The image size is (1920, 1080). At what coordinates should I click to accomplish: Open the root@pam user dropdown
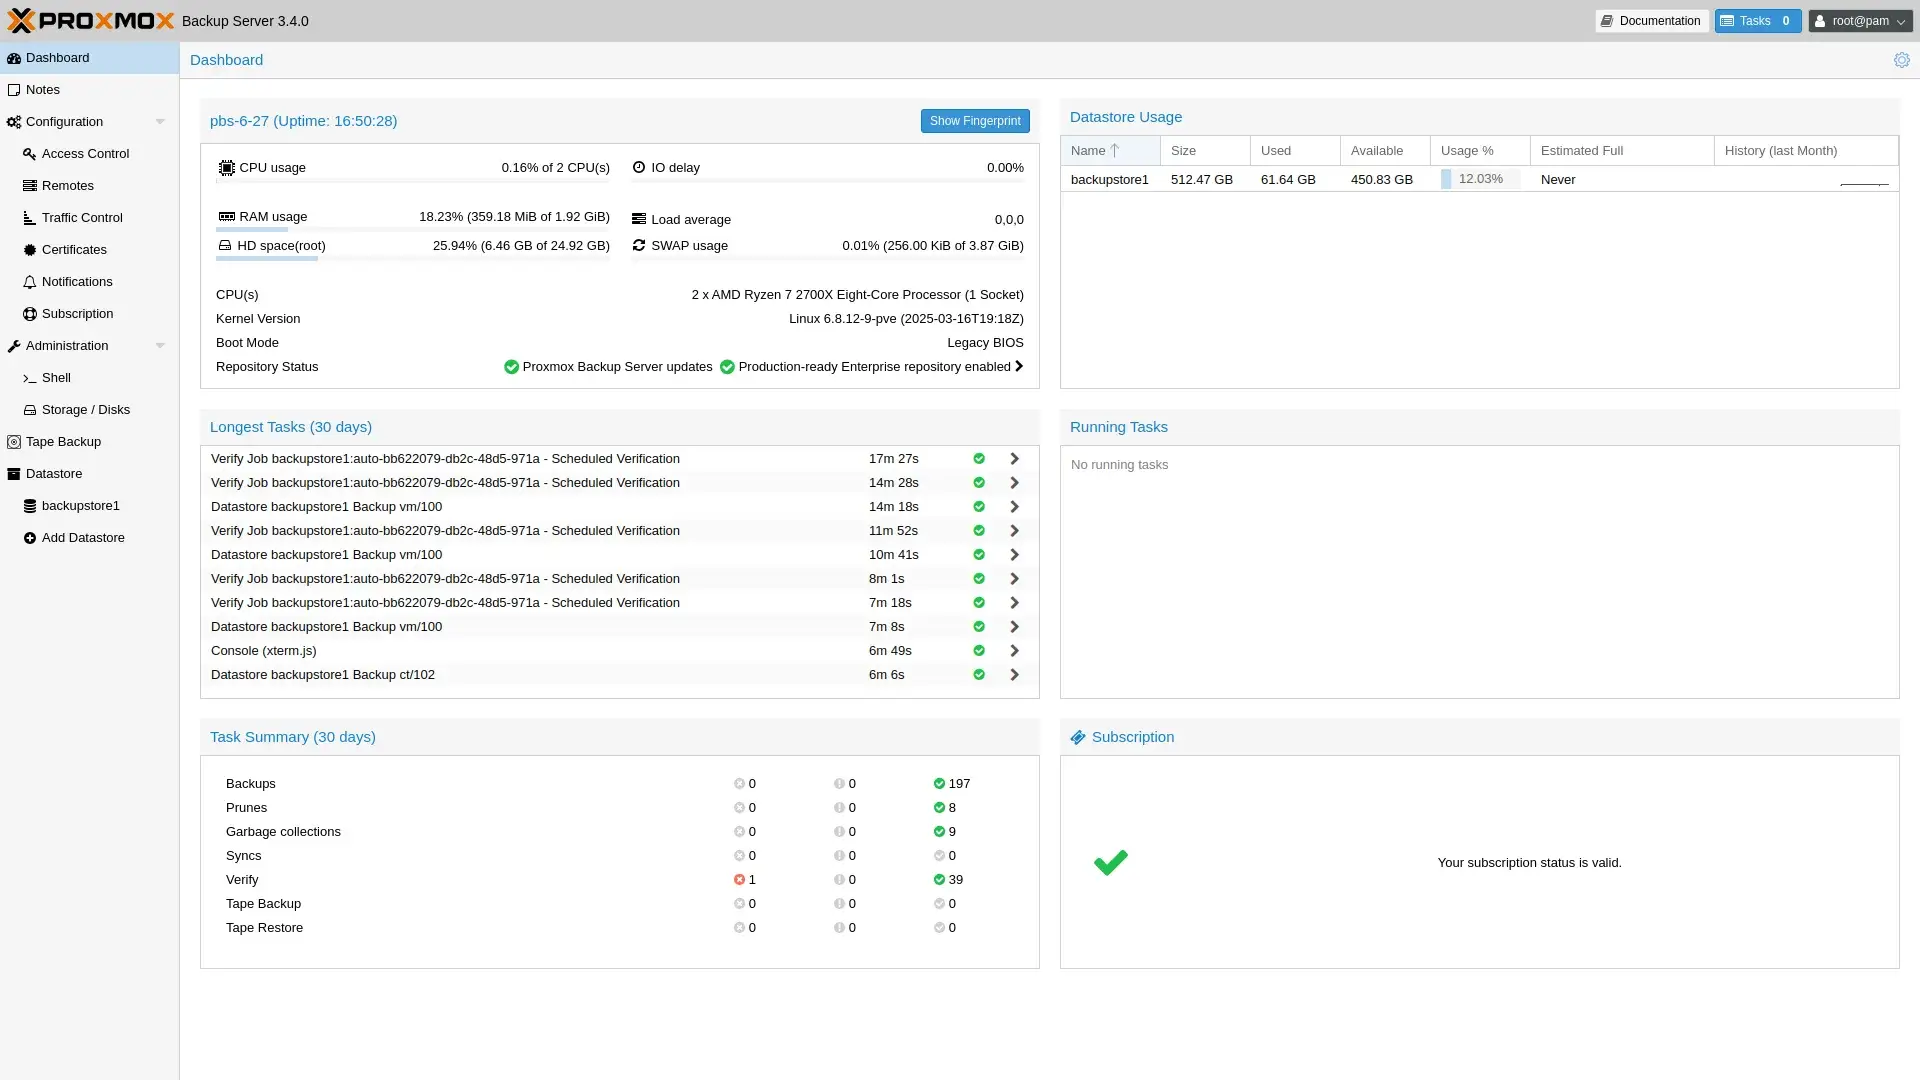point(1860,20)
